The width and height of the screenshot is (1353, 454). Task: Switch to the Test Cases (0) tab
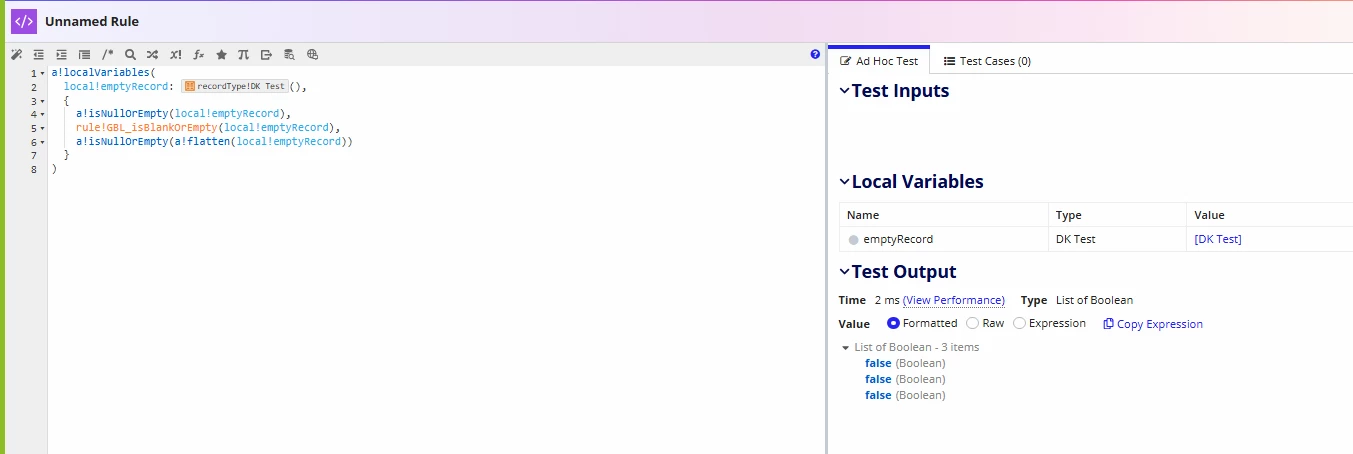tap(987, 61)
